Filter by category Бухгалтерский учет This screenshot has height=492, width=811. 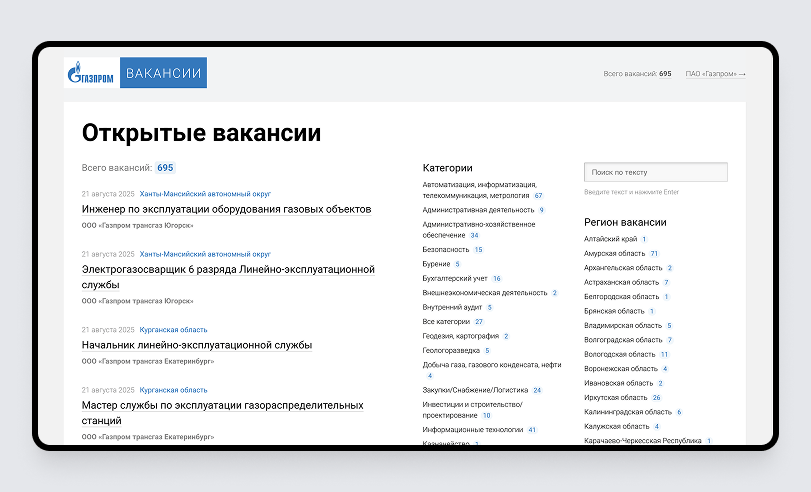pyautogui.click(x=455, y=278)
